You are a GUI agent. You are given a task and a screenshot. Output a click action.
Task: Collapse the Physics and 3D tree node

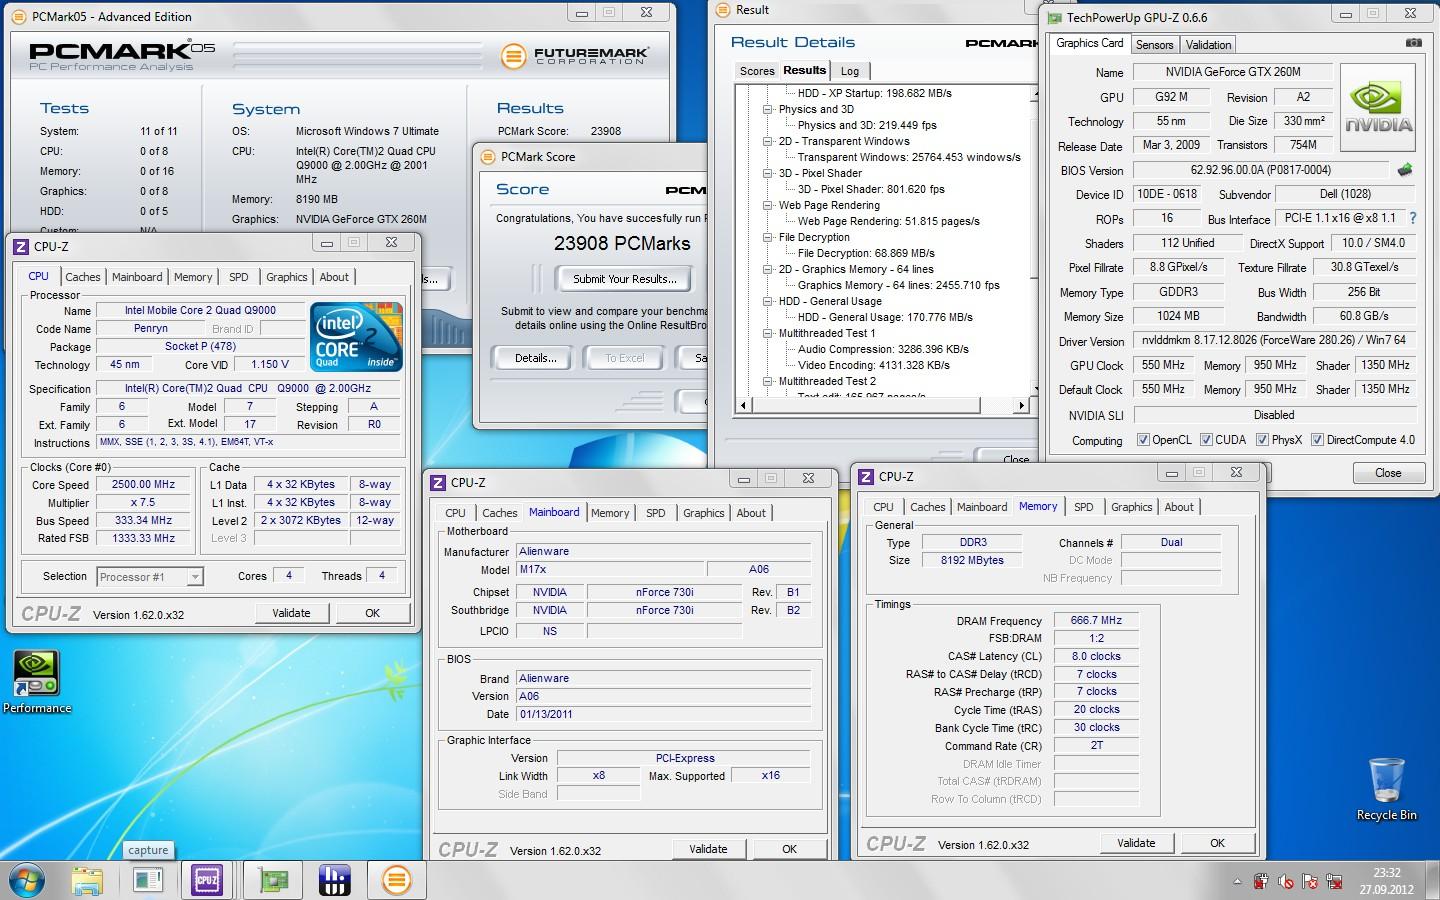767,109
